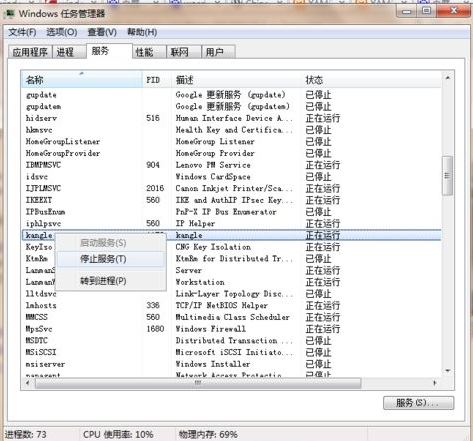Image resolution: width=473 pixels, height=441 pixels.
Task: Click the Windows CardSpace description
Action: (x=213, y=177)
